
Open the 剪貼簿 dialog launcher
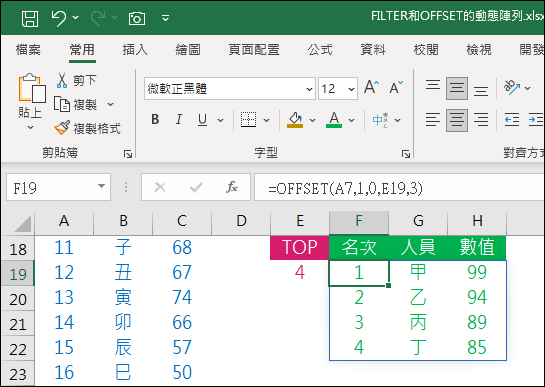128,154
